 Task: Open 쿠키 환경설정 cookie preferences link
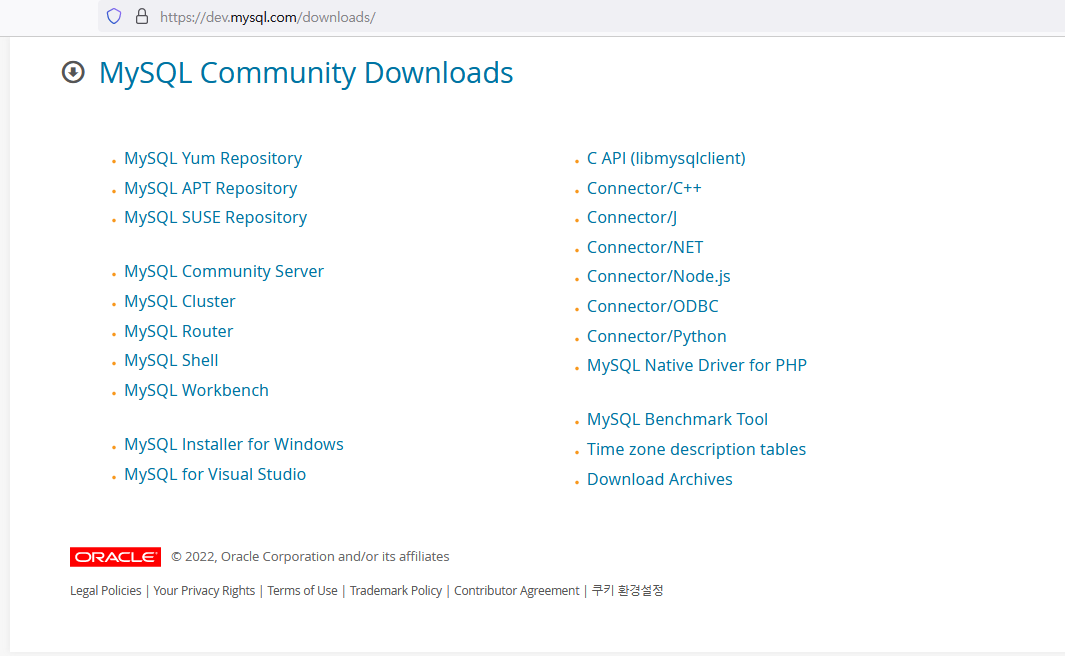pyautogui.click(x=627, y=591)
